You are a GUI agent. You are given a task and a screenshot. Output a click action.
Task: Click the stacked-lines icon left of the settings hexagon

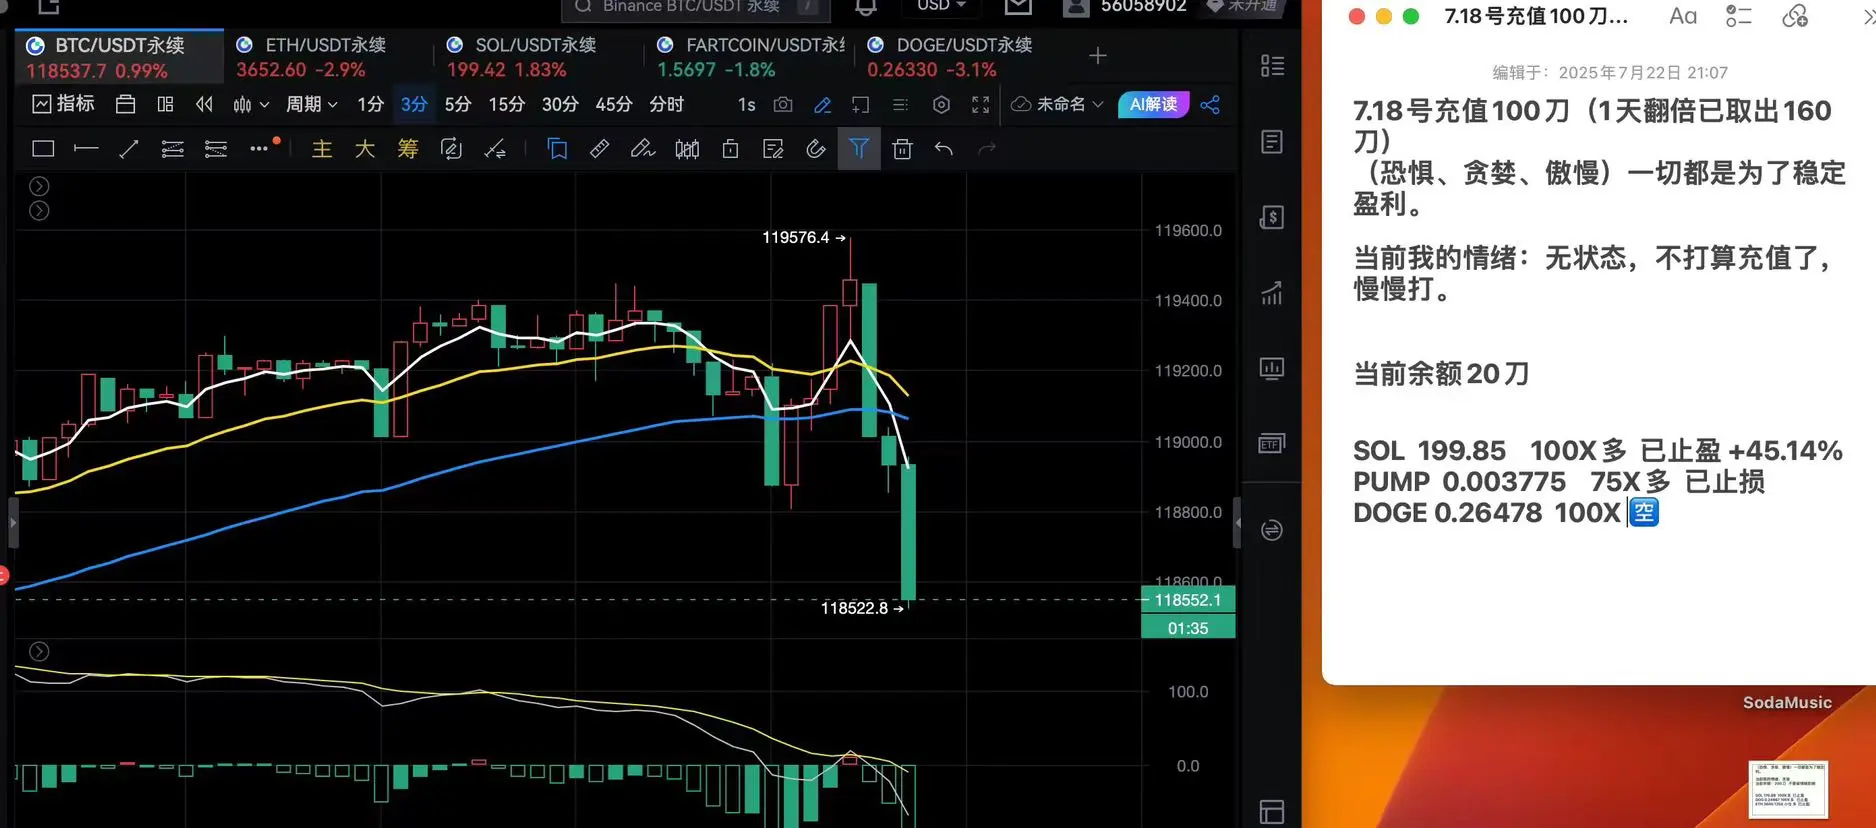pyautogui.click(x=900, y=104)
